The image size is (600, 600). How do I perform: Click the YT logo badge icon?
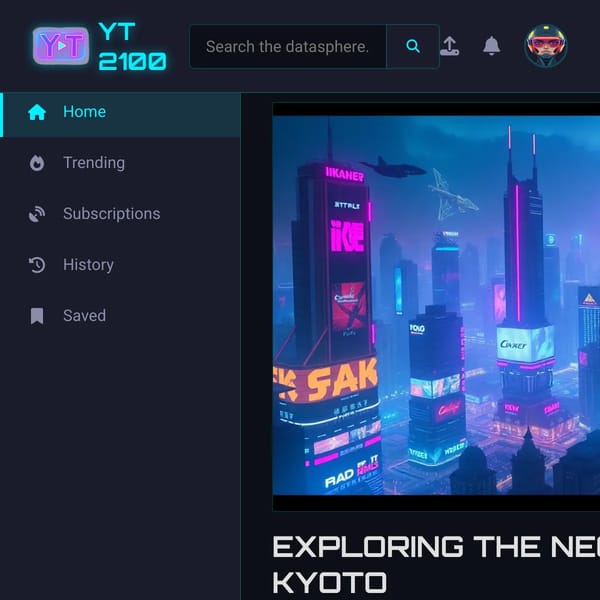pos(61,46)
